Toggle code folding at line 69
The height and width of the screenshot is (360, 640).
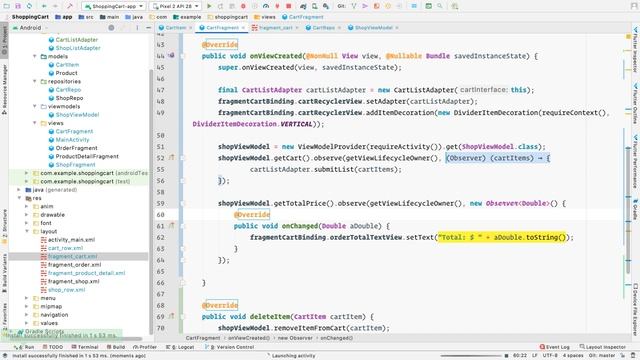pos(182,316)
